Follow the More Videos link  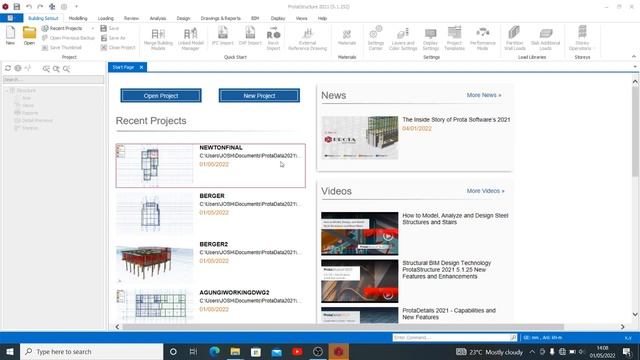point(486,191)
